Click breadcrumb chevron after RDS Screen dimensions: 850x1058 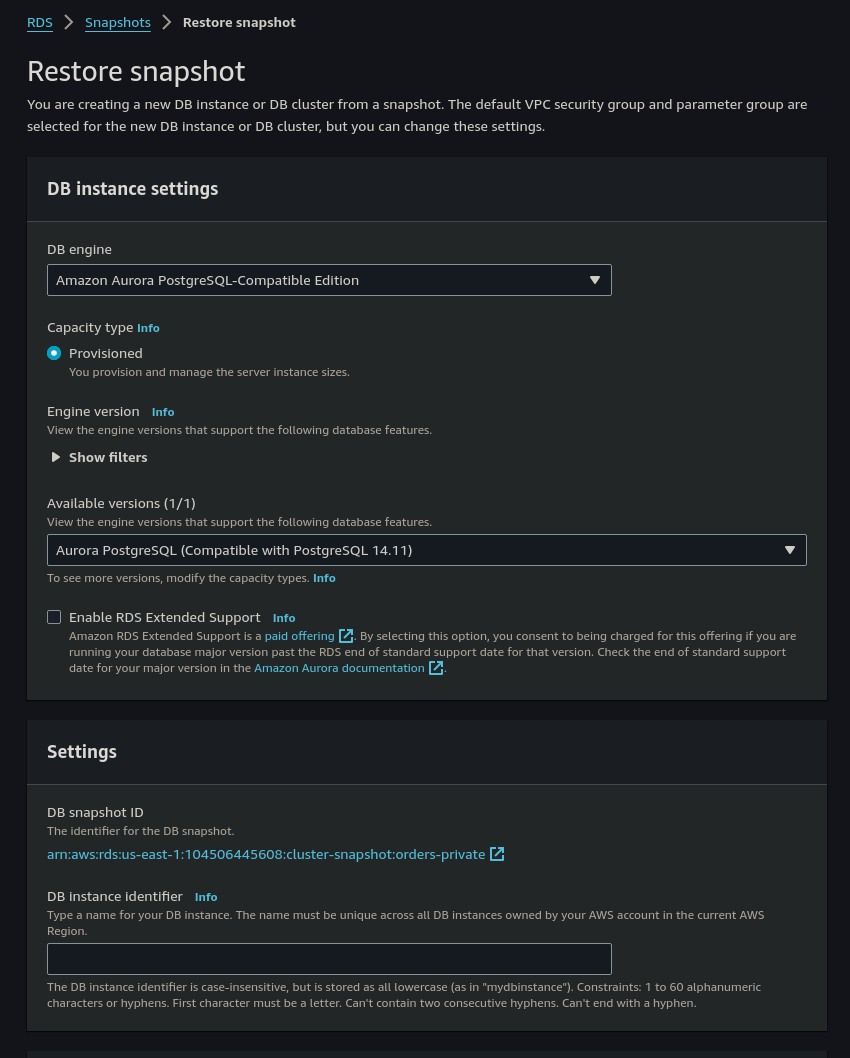[69, 22]
